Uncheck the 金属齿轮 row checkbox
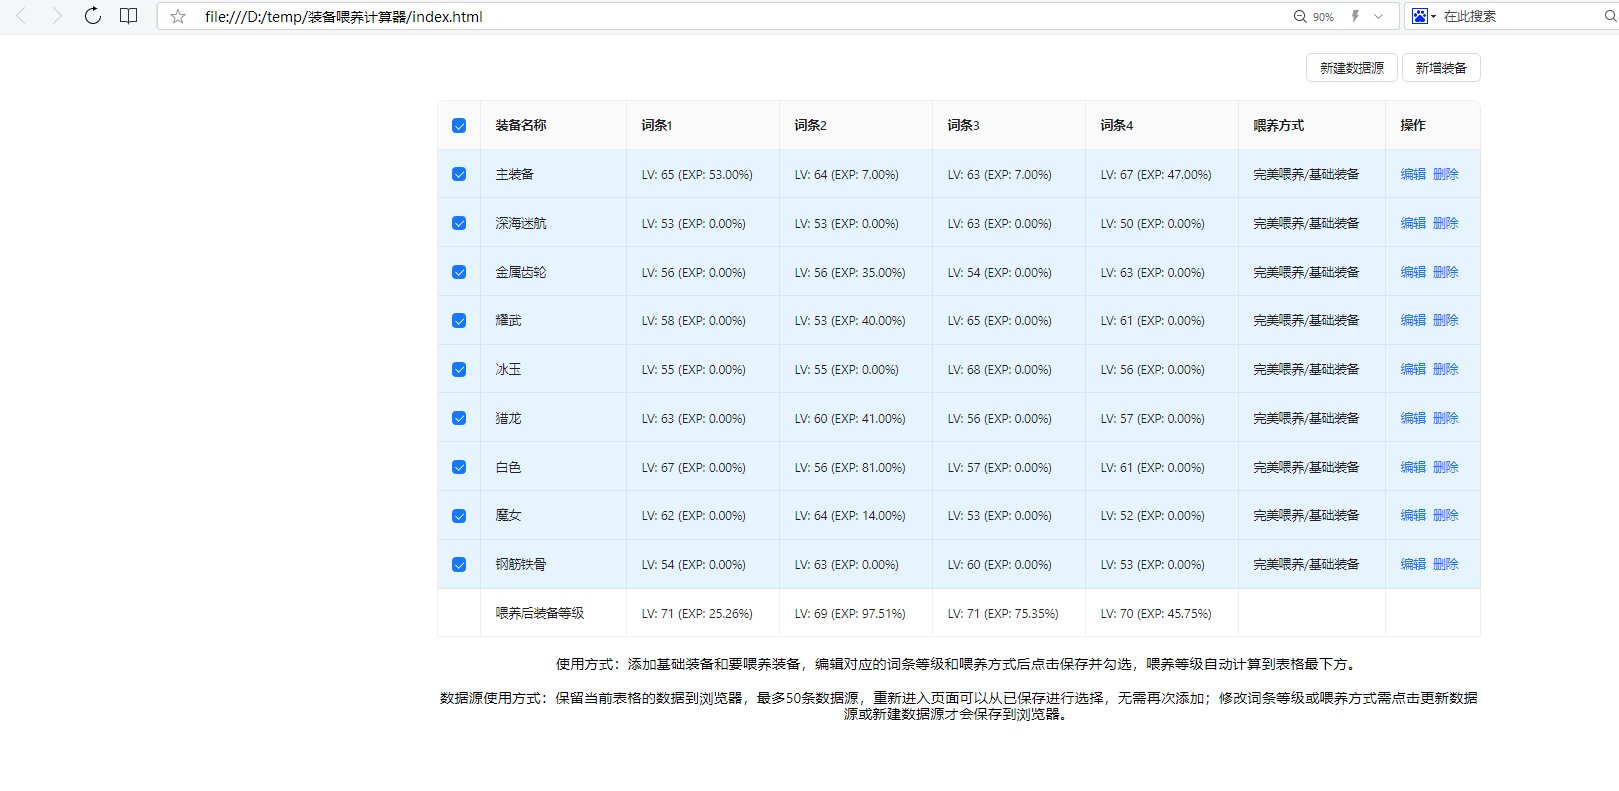1619x791 pixels. tap(459, 272)
